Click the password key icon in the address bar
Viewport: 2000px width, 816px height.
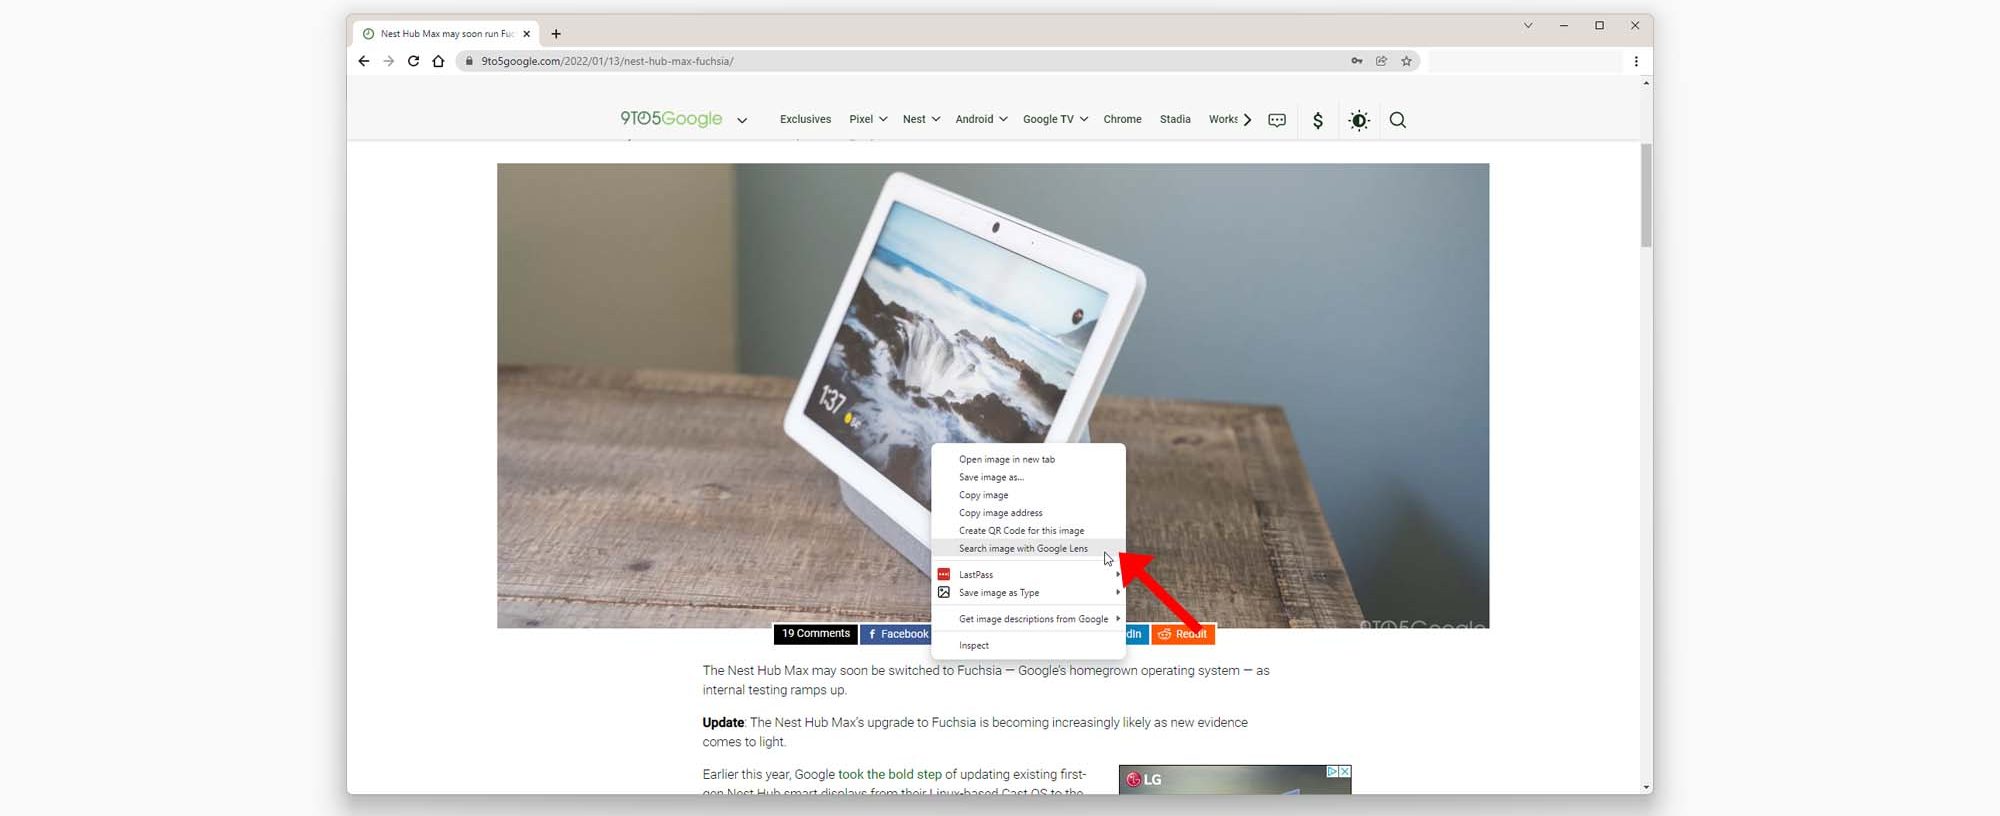click(1356, 61)
